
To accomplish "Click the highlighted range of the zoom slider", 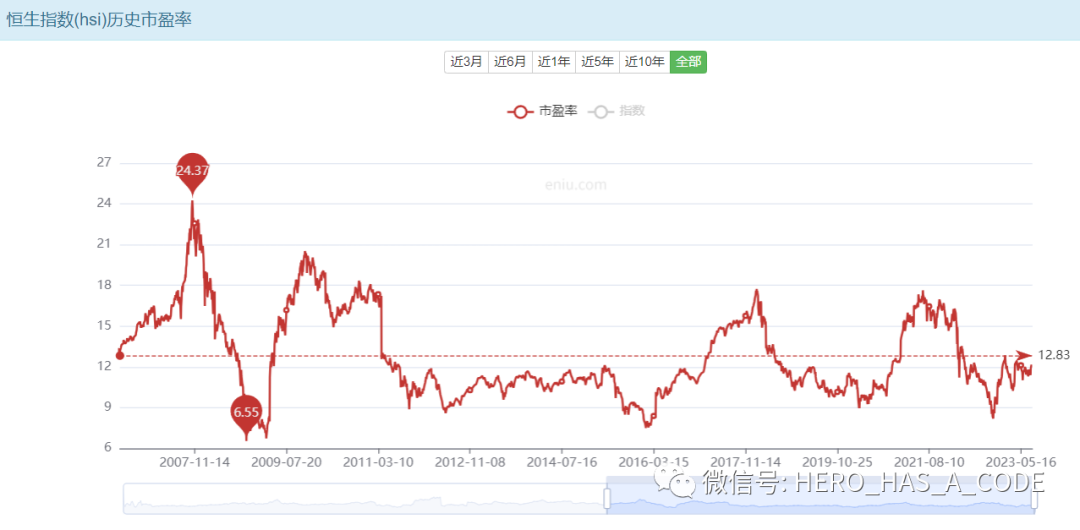I will 820,498.
